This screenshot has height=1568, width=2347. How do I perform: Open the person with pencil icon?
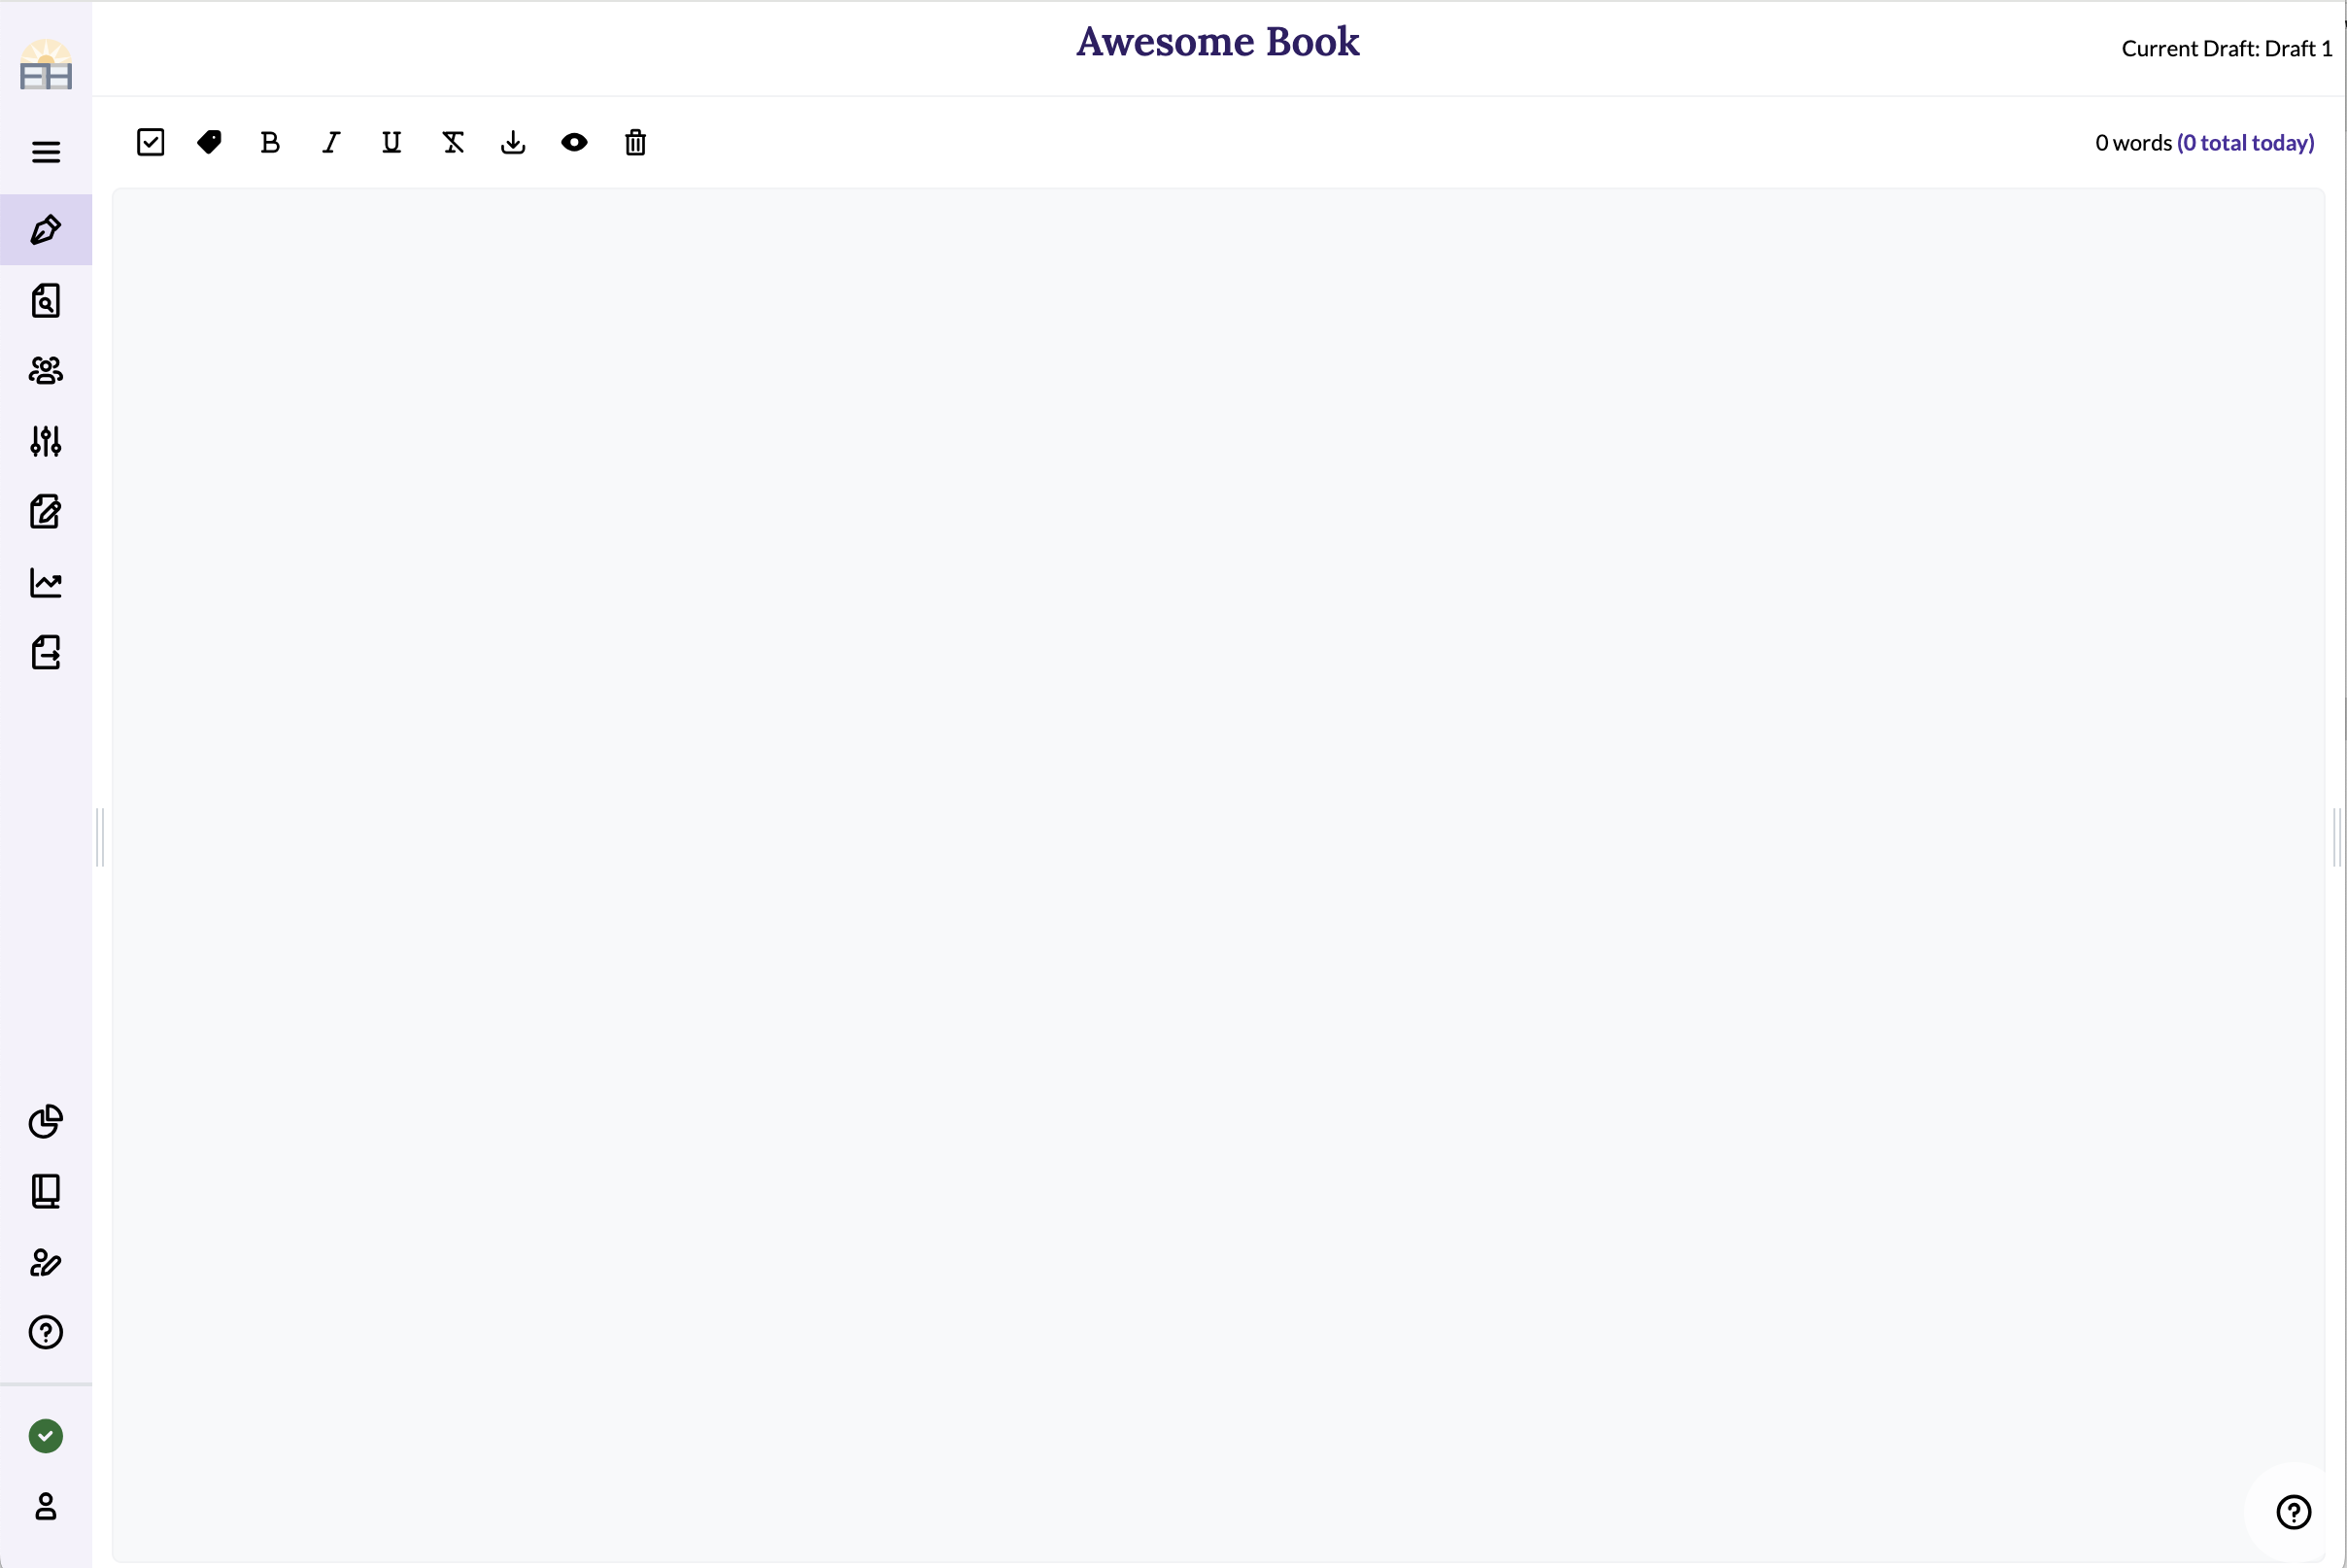coord(46,1262)
